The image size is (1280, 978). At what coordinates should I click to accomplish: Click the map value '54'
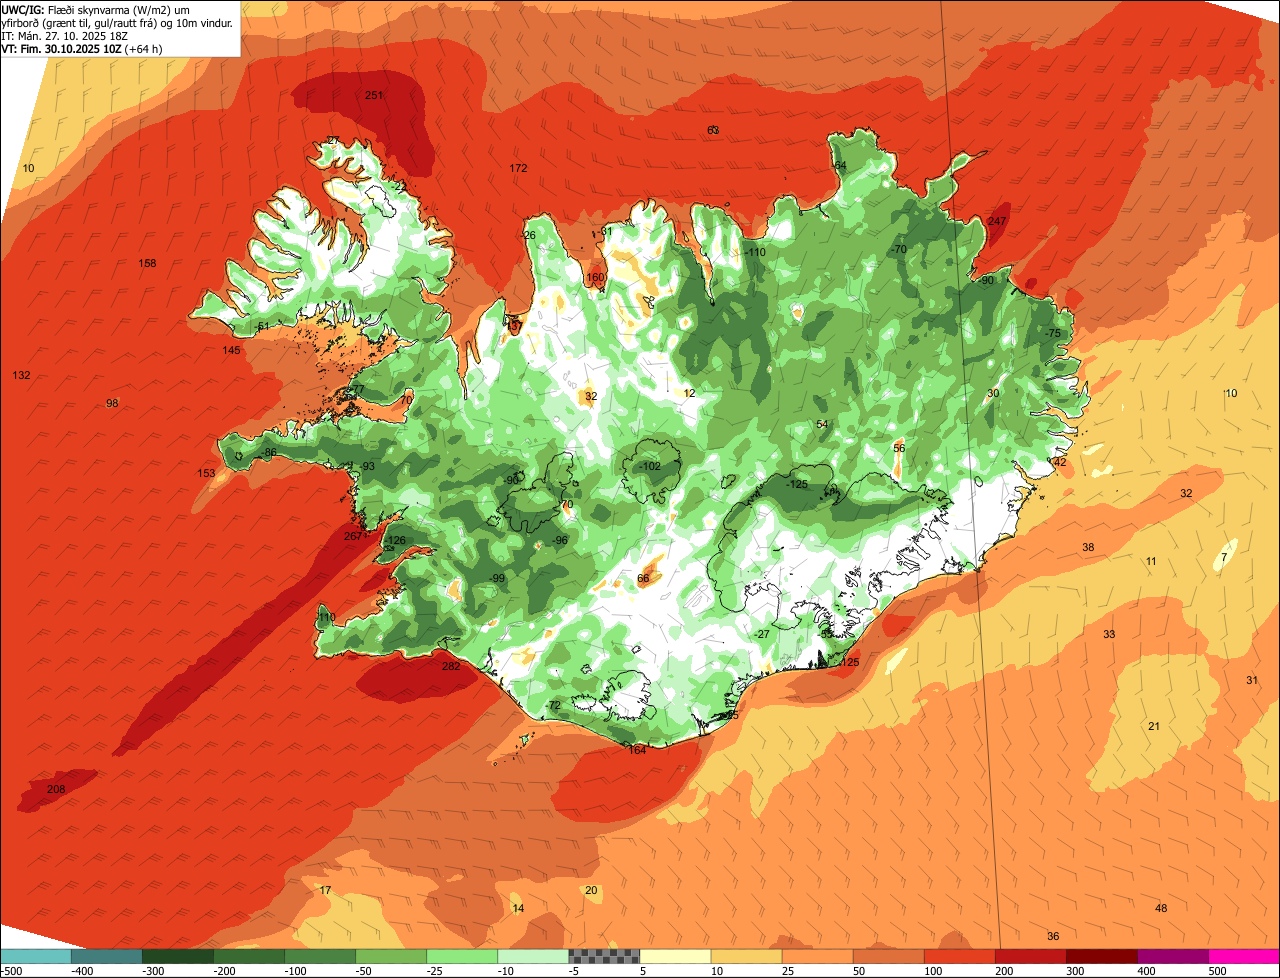click(x=822, y=424)
